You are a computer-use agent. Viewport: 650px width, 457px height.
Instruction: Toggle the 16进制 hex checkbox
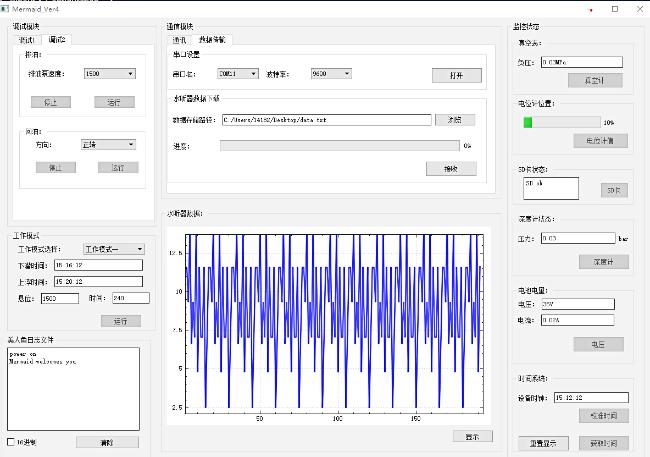(x=11, y=442)
